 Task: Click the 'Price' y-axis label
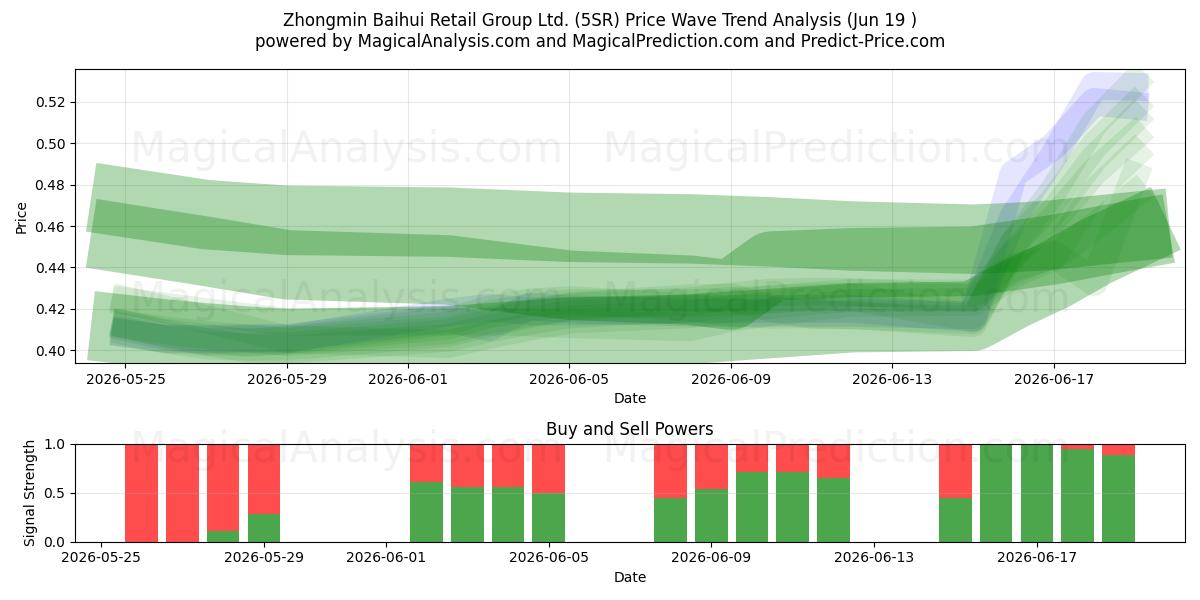pyautogui.click(x=22, y=216)
